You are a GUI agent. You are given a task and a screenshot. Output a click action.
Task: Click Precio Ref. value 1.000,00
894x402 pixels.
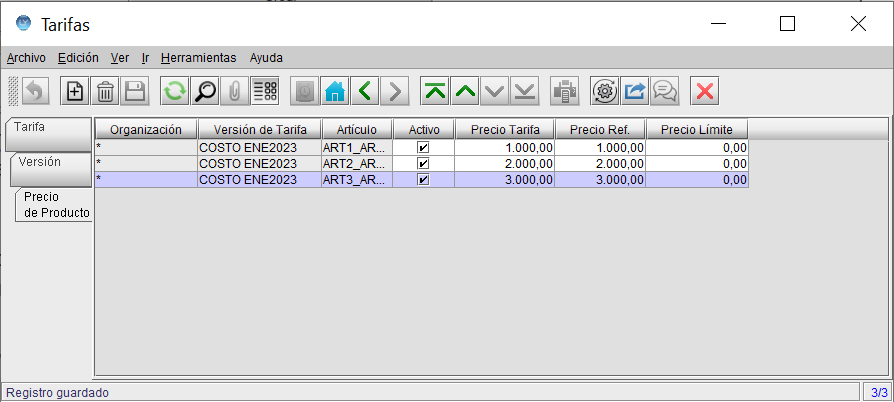(600, 148)
